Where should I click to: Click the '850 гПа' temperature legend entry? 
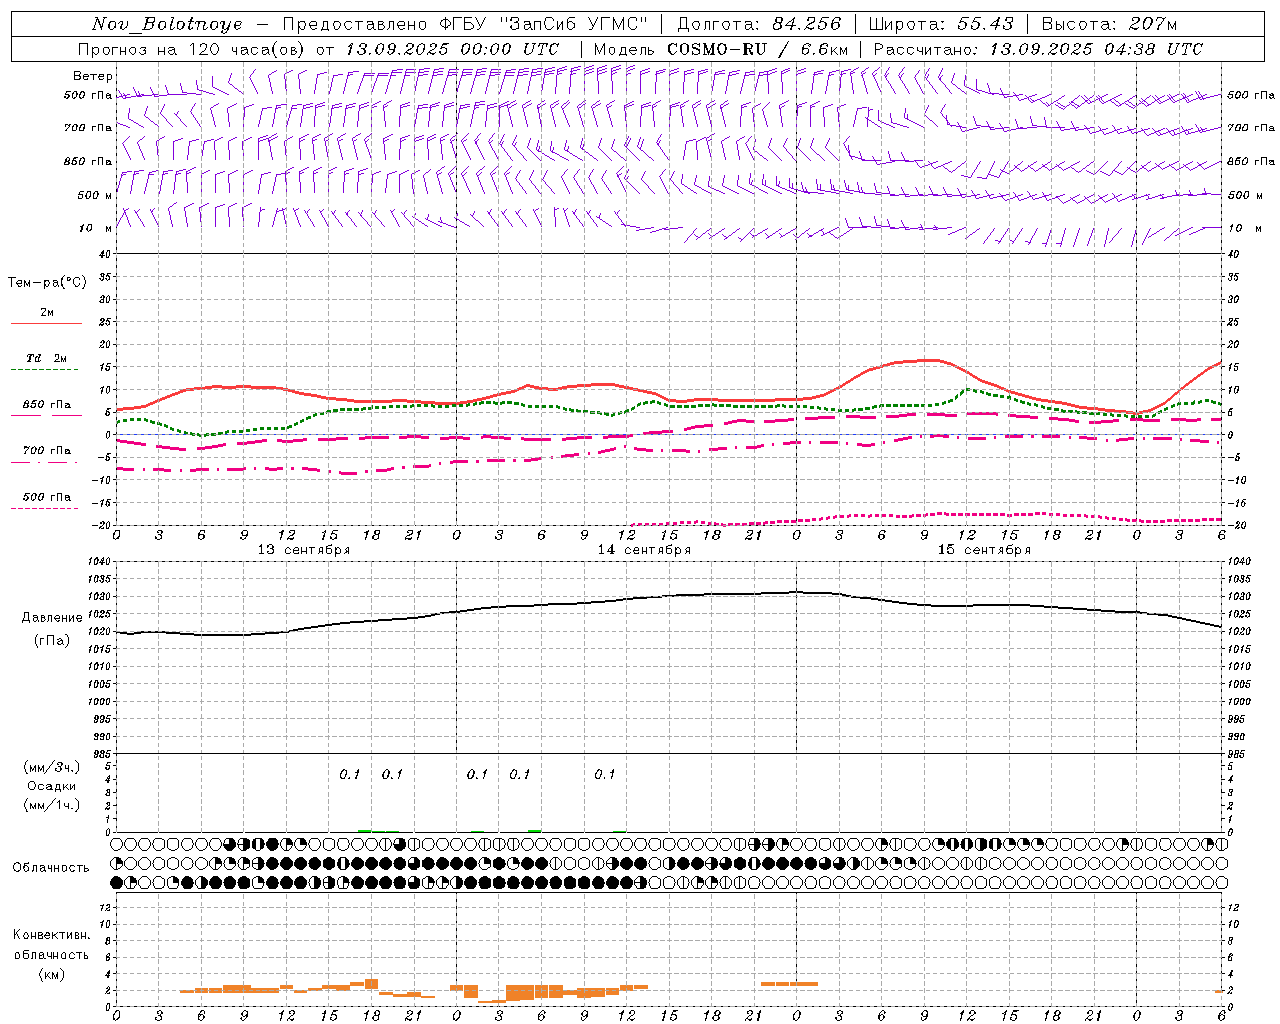point(47,405)
